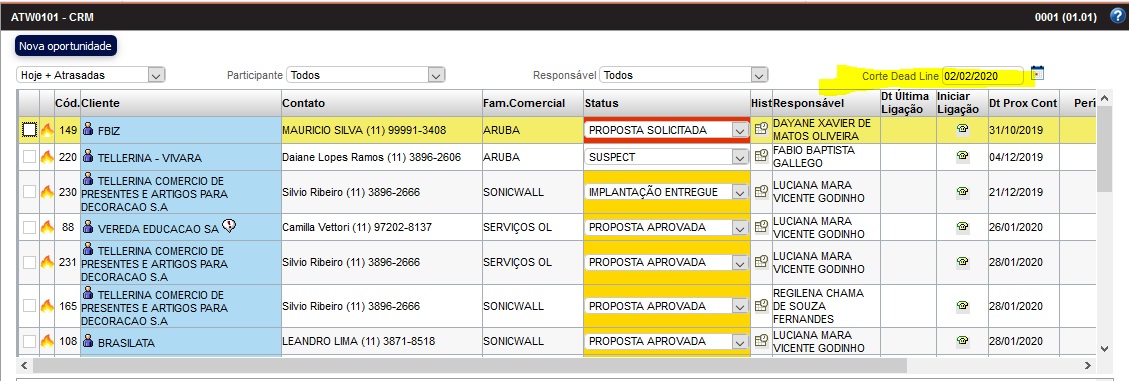The height and width of the screenshot is (381, 1129).
Task: Check the TELLERINA - VIVARA row checkbox
Action: pos(29,157)
